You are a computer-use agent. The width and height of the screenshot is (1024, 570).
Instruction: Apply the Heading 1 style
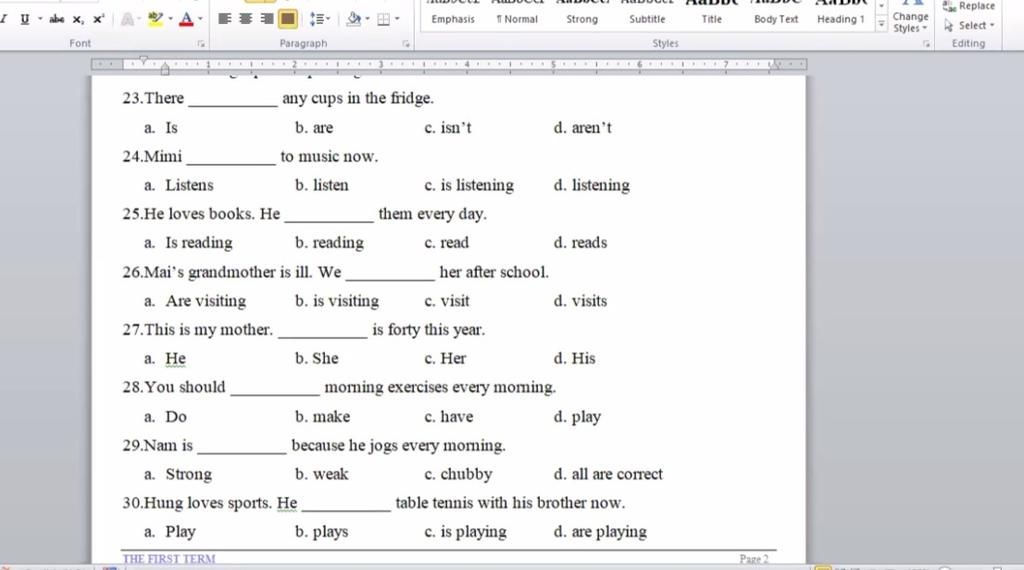pyautogui.click(x=840, y=14)
